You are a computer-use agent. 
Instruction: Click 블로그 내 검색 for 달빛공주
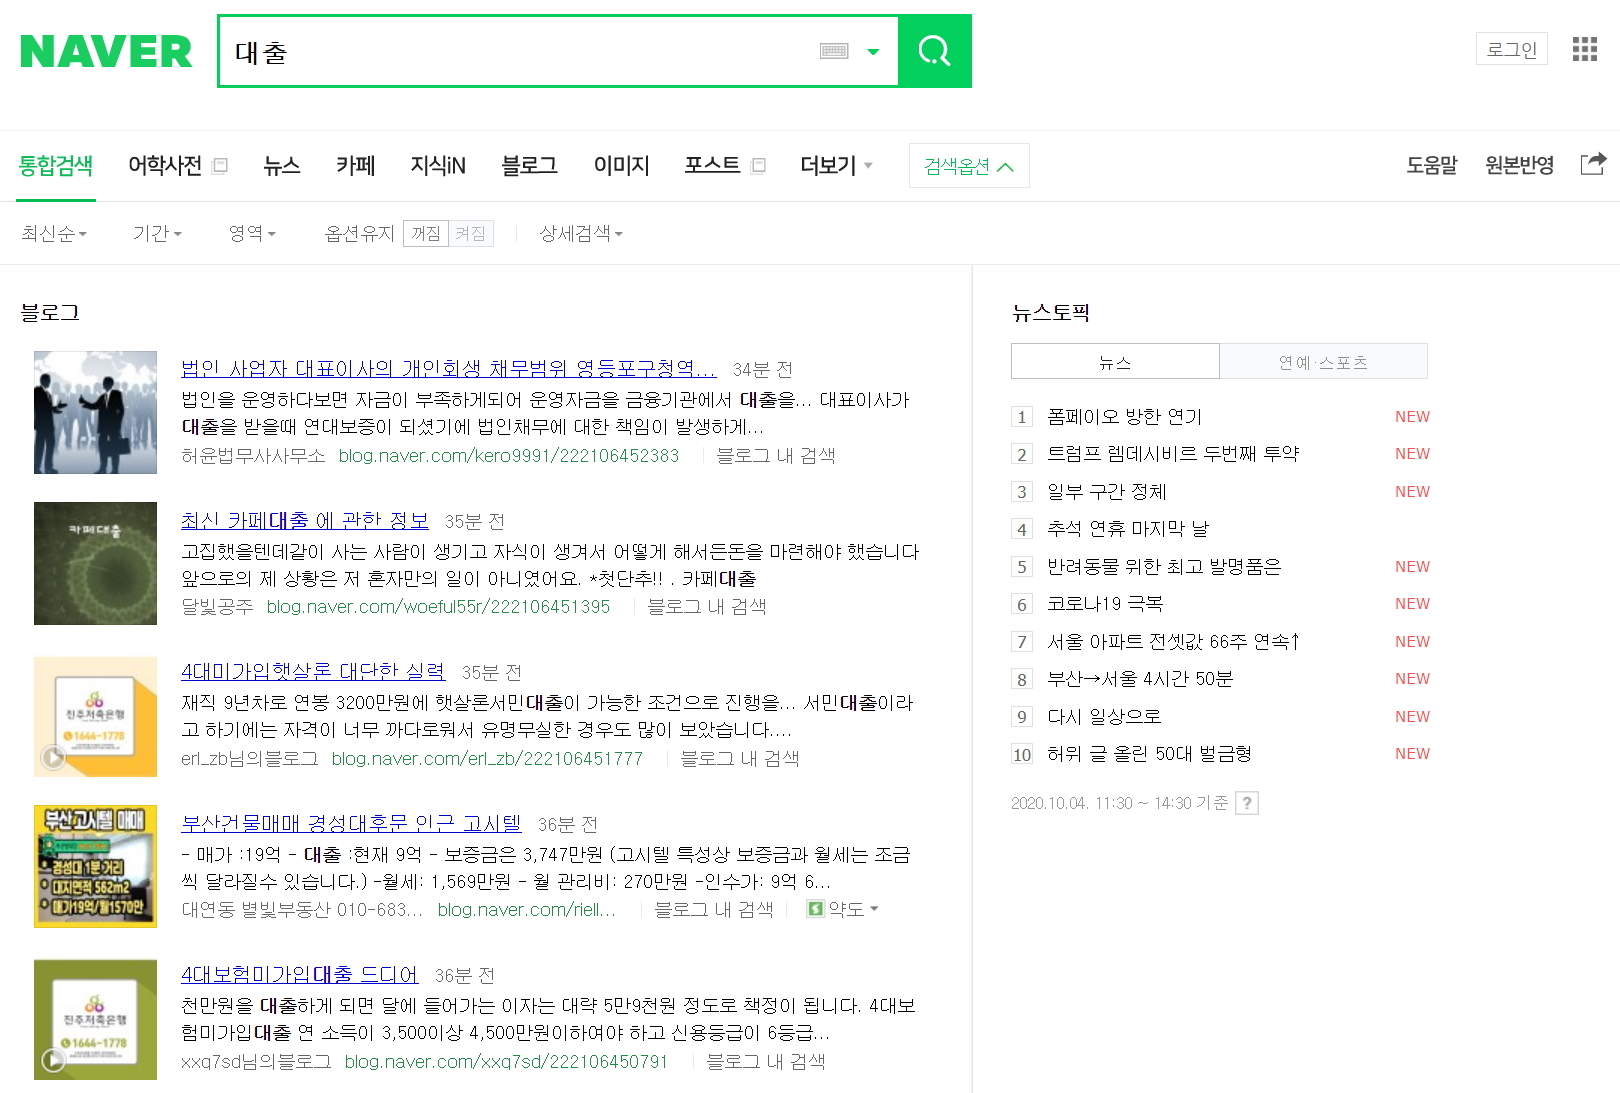[x=707, y=607]
